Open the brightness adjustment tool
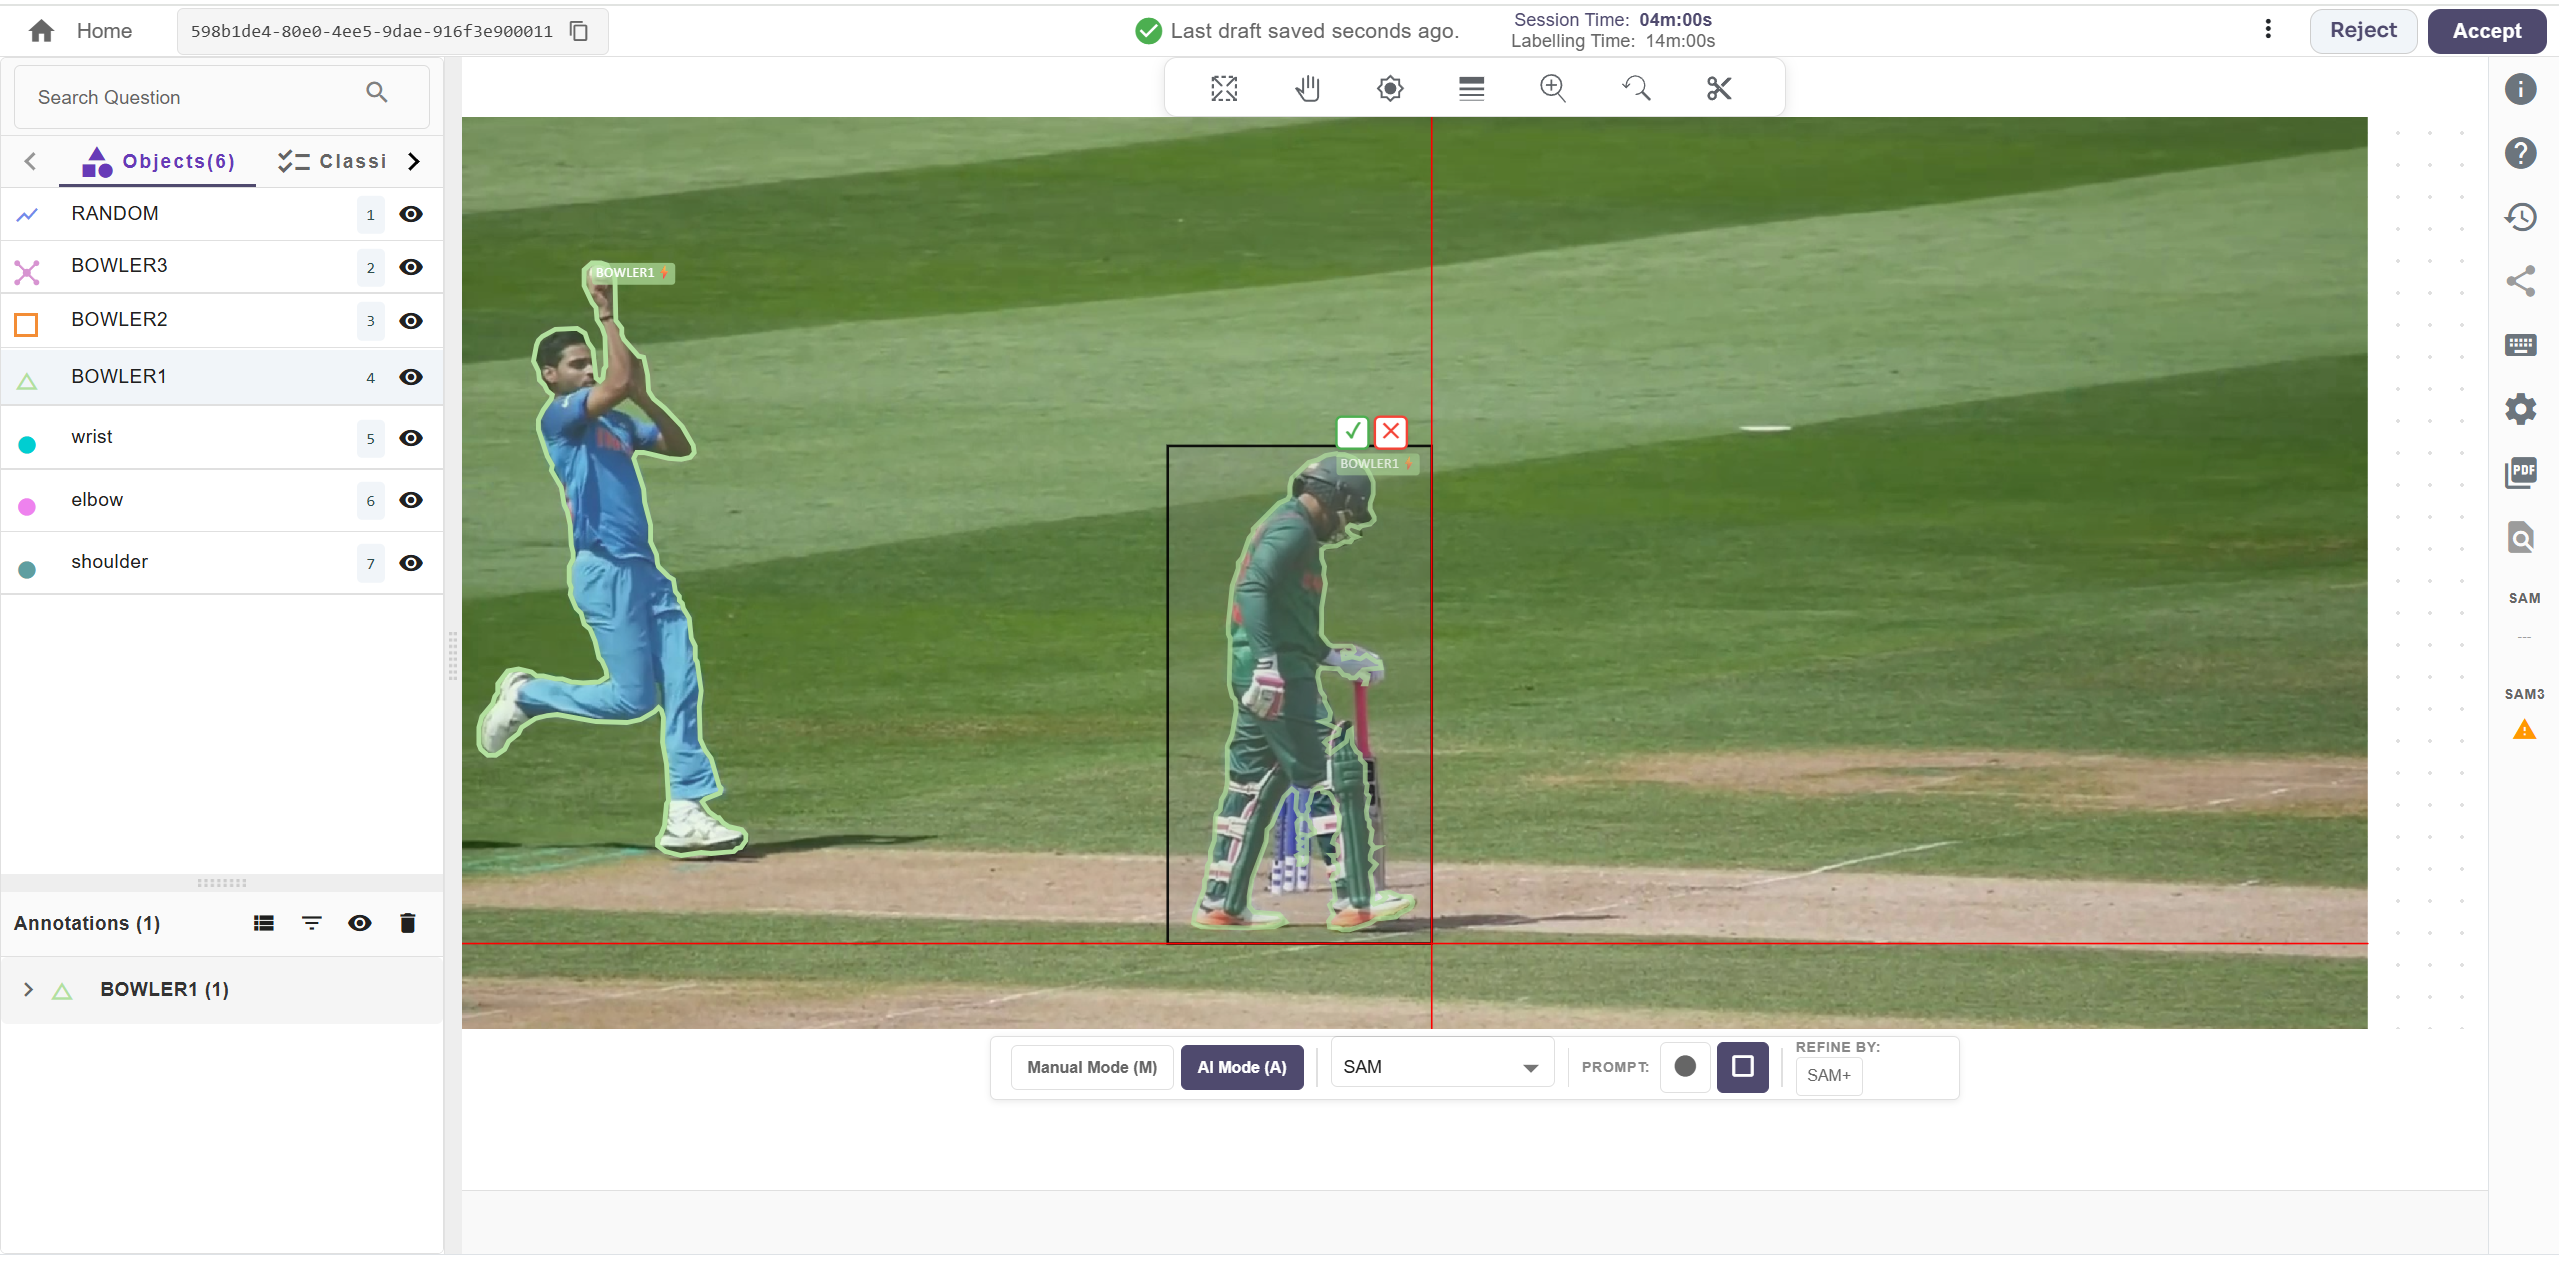 [1389, 89]
